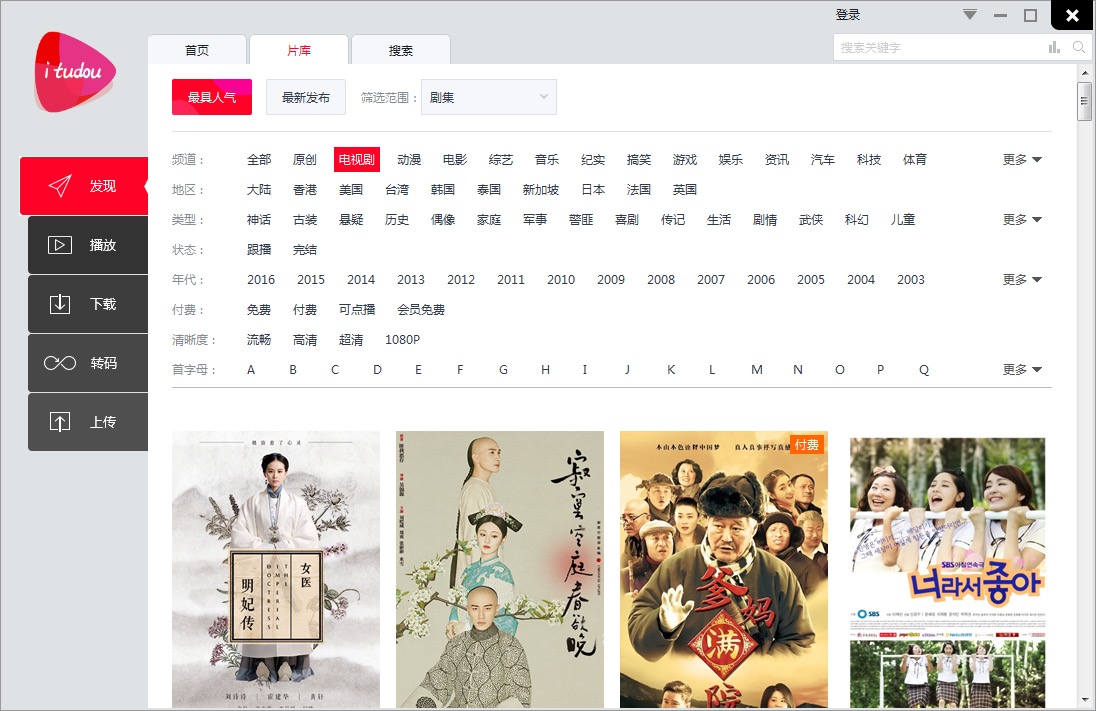Open the 下载 download section
Screen dimensions: 1096x711
point(88,304)
